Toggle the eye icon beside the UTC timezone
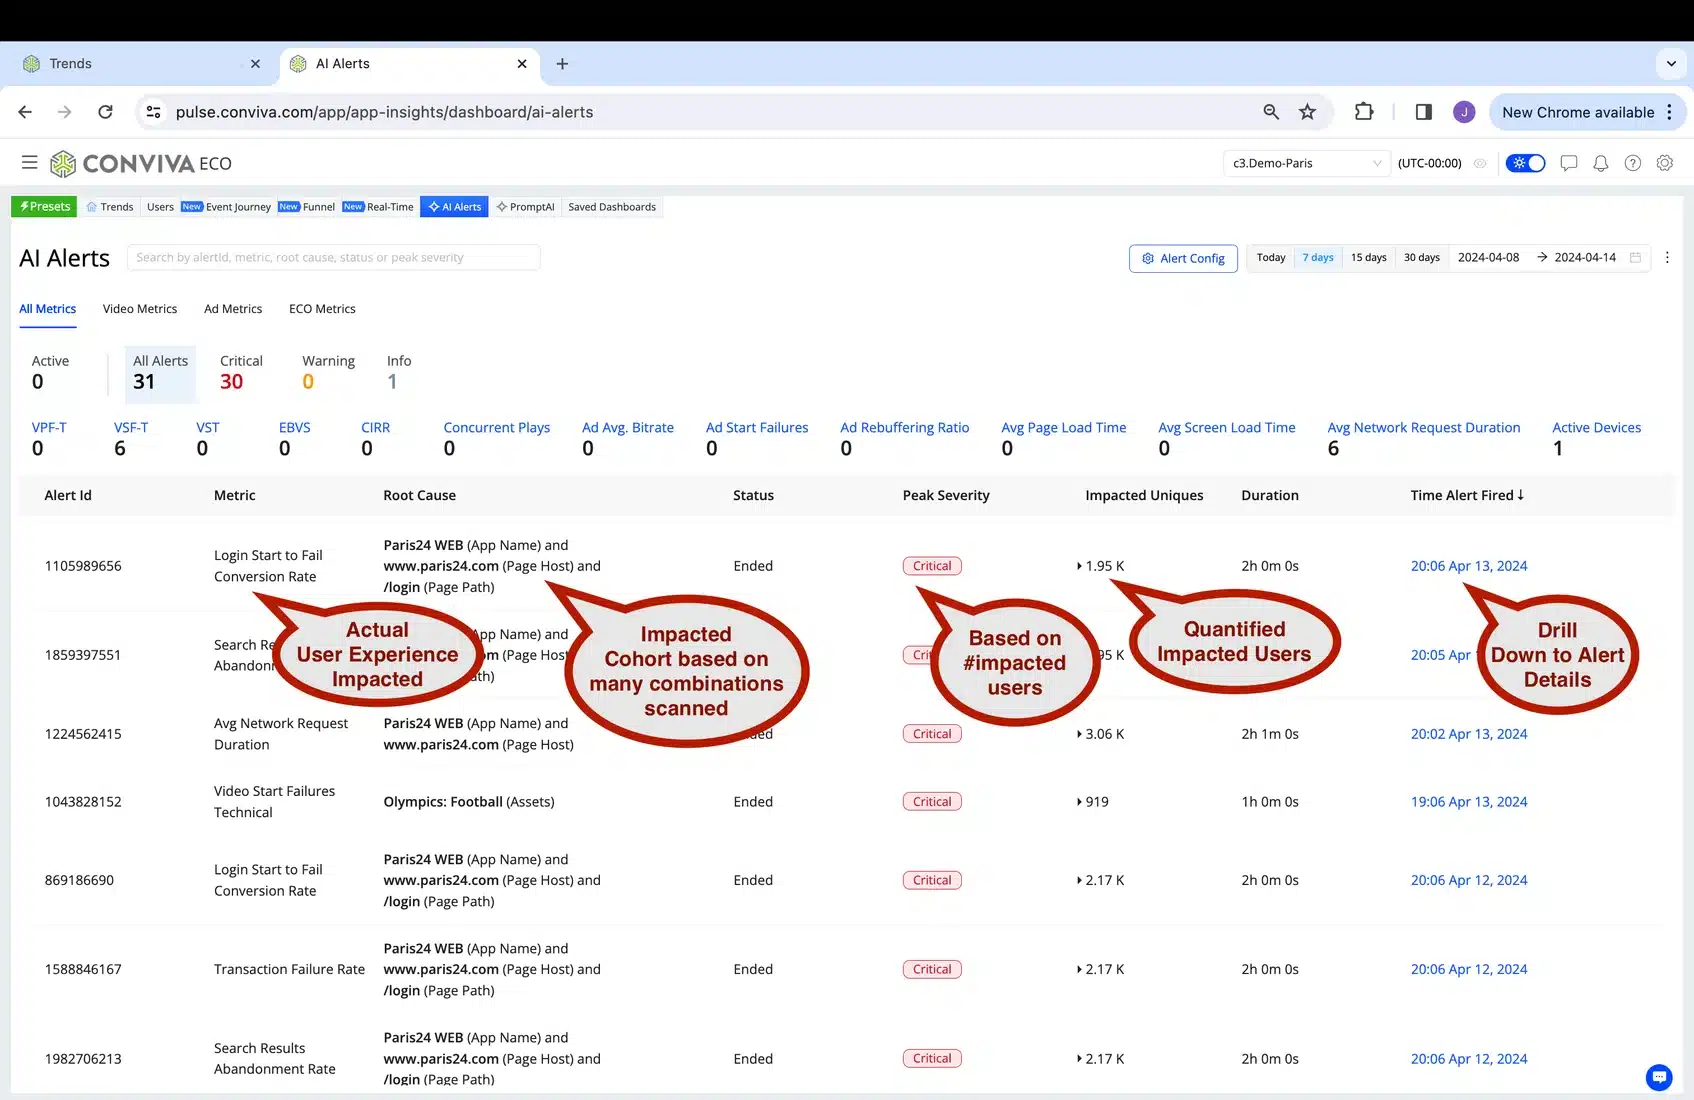1694x1100 pixels. [1480, 163]
